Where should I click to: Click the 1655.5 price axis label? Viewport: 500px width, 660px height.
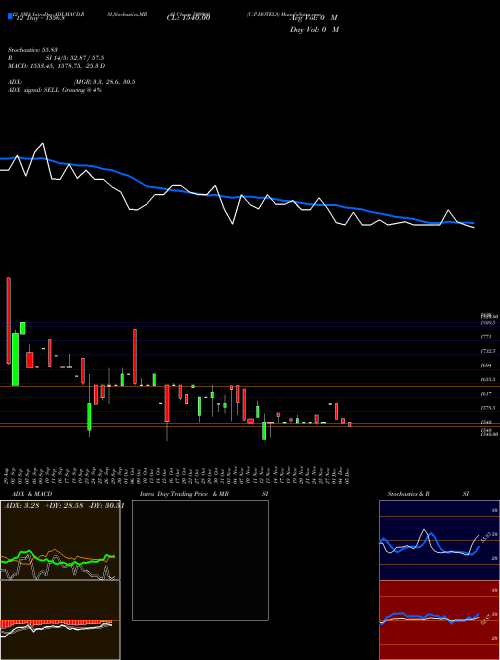[x=487, y=380]
